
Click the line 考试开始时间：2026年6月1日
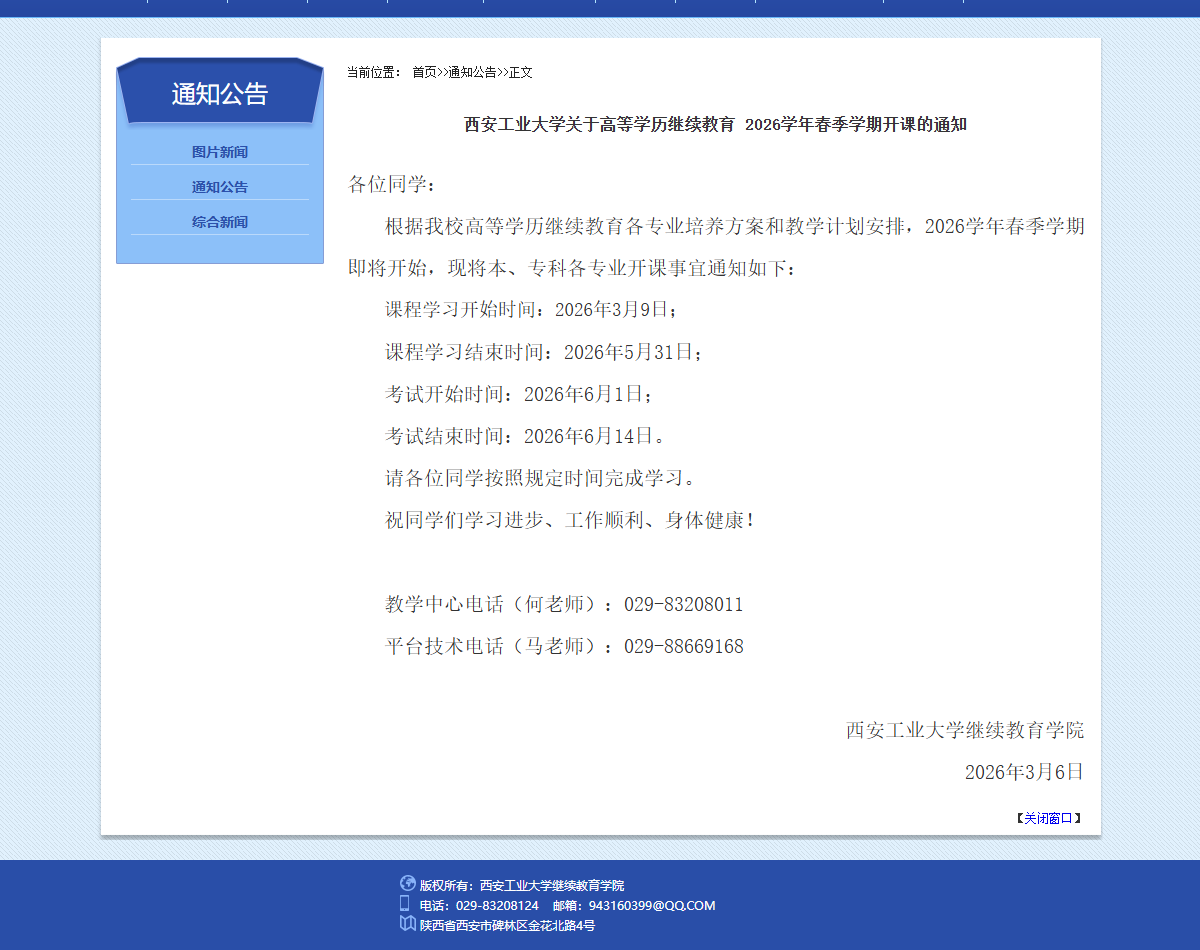click(521, 394)
